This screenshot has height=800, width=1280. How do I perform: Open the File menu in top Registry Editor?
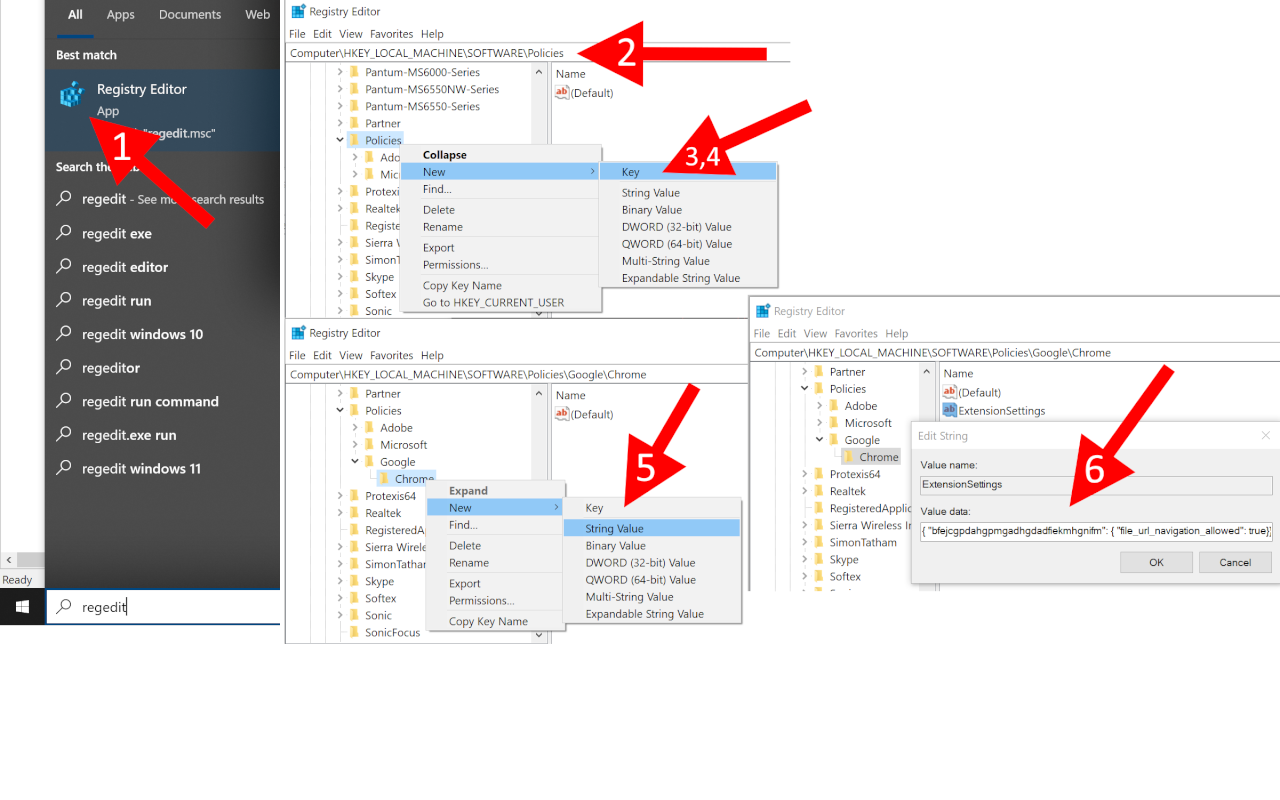[297, 34]
